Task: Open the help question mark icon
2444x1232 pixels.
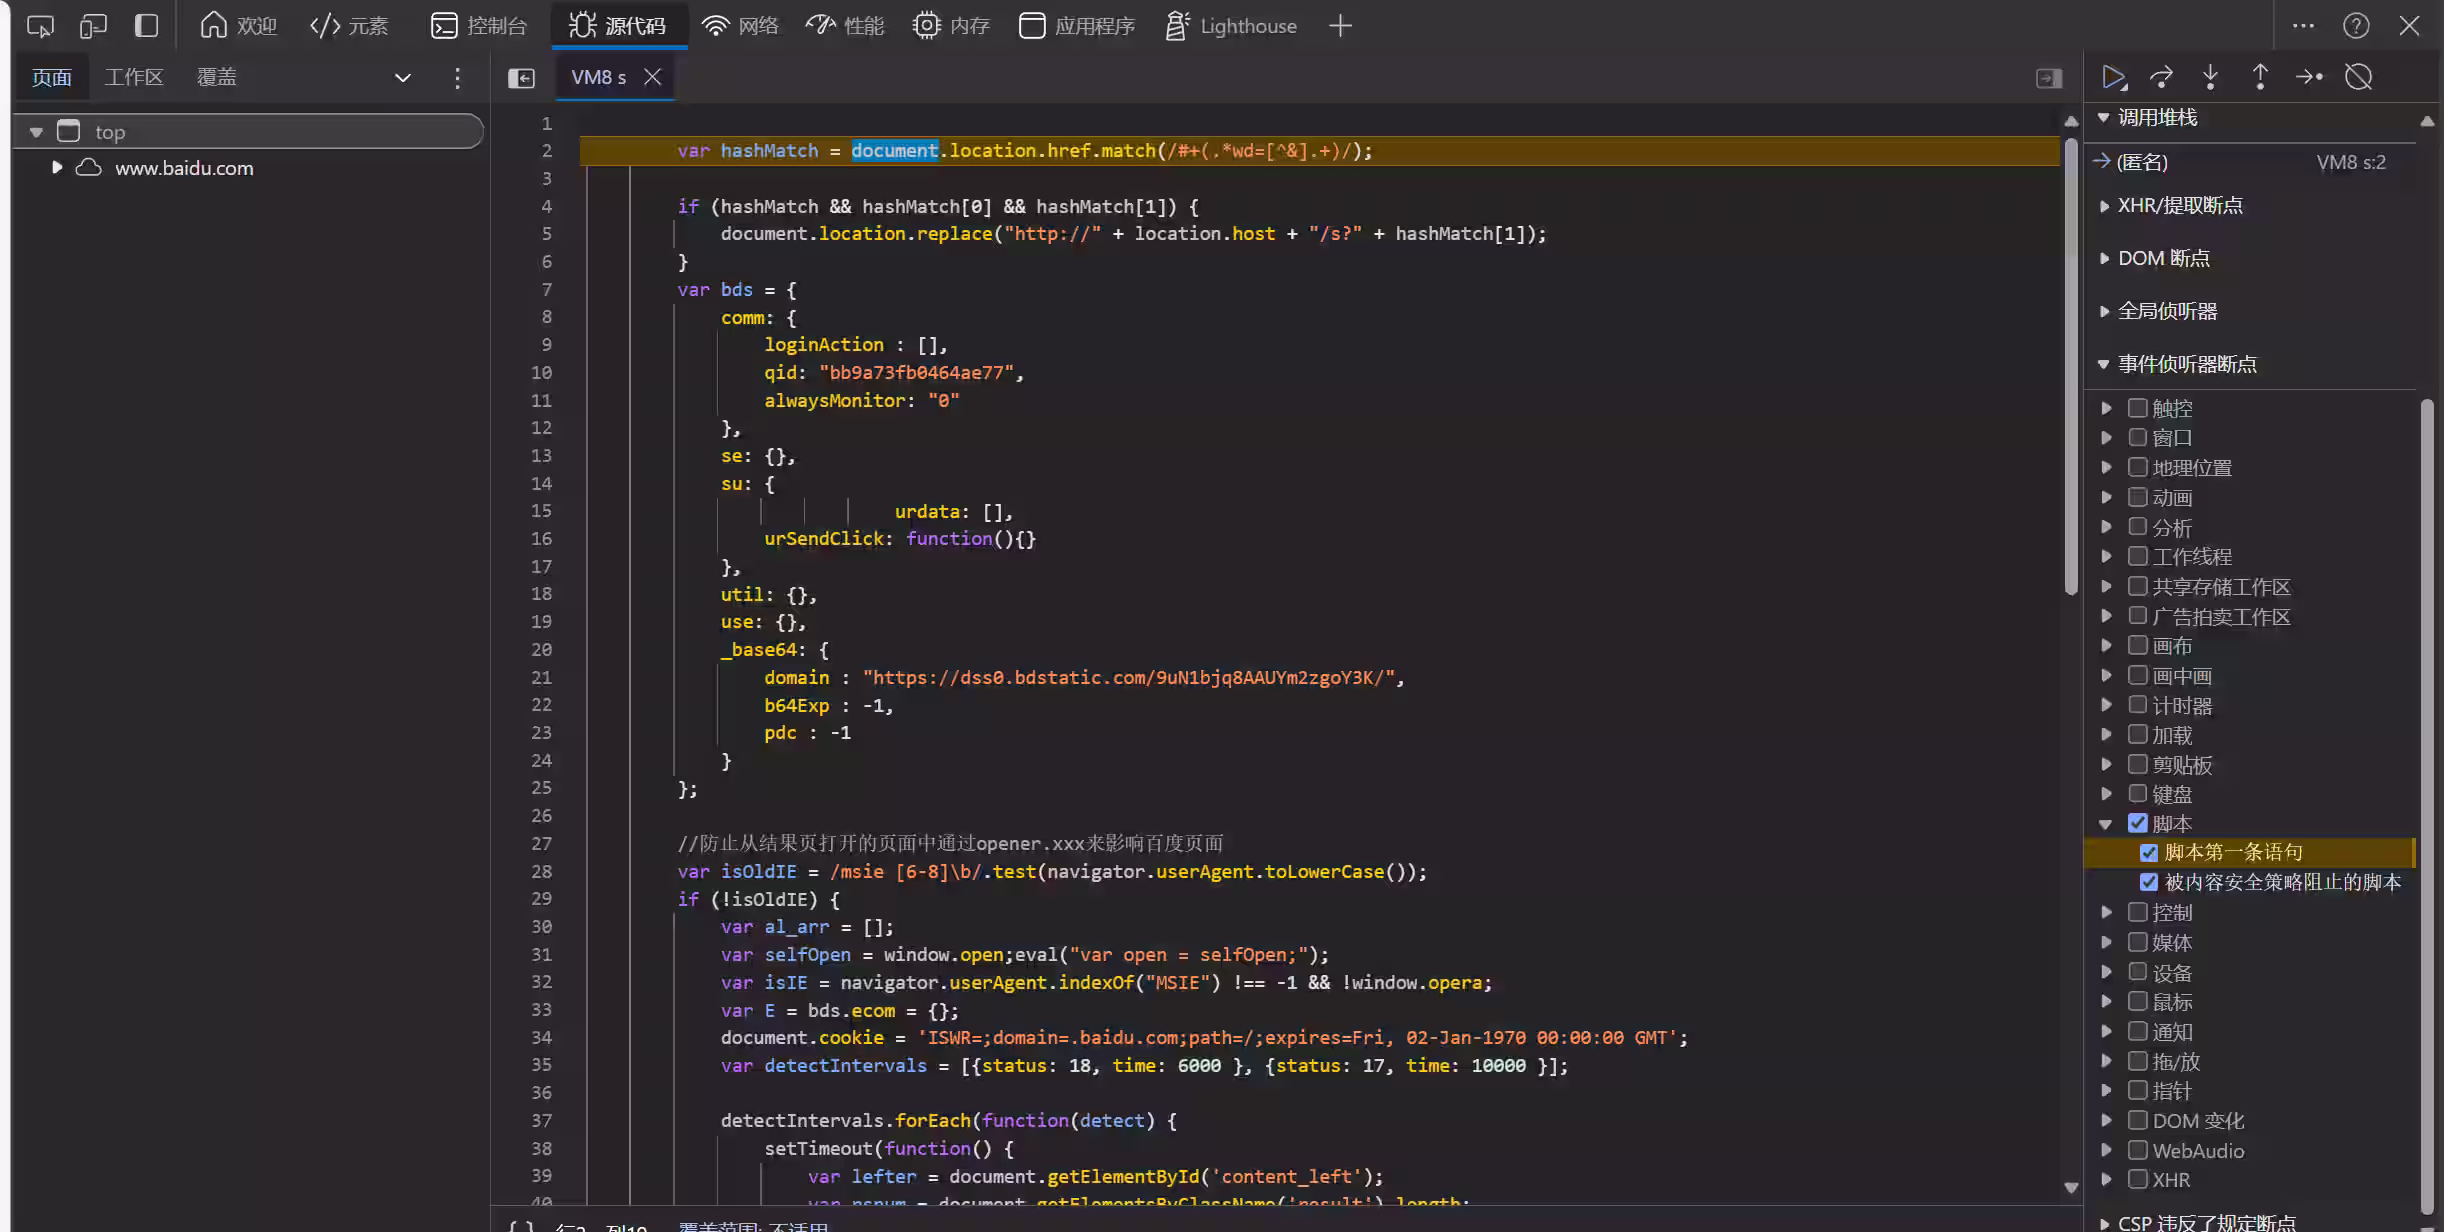Action: coord(2356,26)
